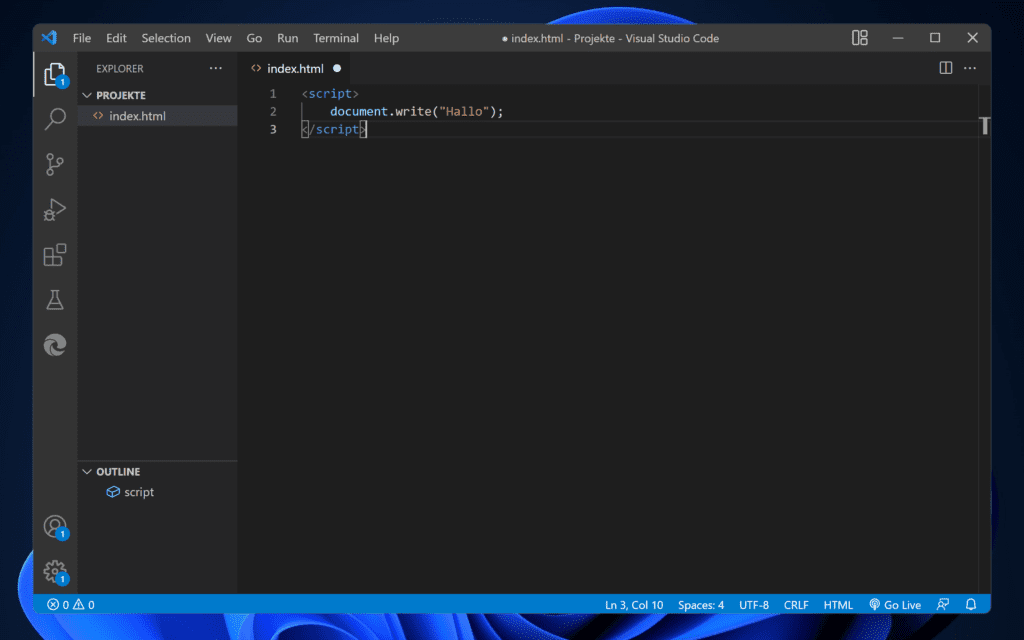The width and height of the screenshot is (1024, 640).
Task: Change the HTML language mode
Action: 838,605
